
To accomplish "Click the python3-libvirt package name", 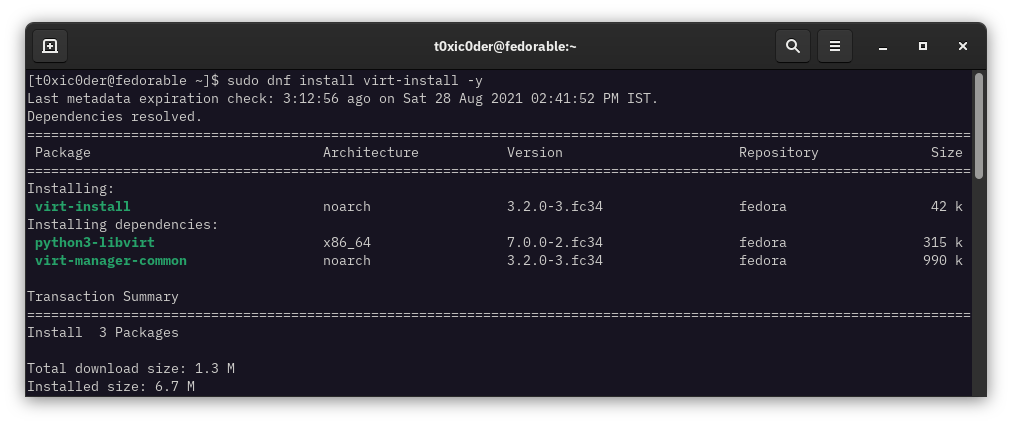I will (95, 243).
